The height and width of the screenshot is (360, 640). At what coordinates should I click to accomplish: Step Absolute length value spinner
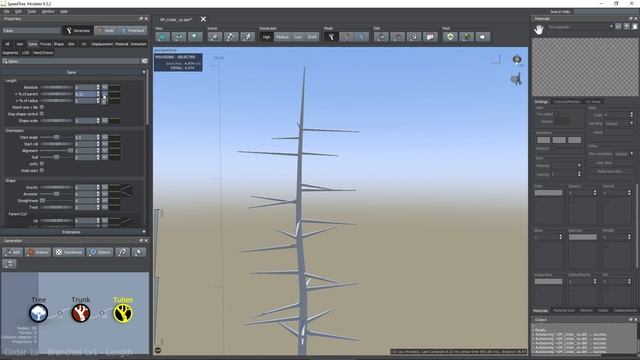(98, 87)
